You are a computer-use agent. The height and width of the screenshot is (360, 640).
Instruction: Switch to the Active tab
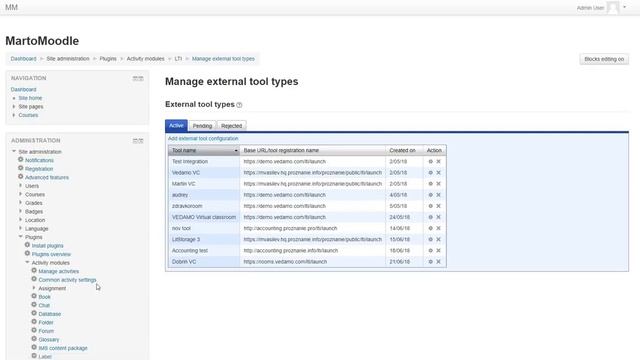click(176, 126)
